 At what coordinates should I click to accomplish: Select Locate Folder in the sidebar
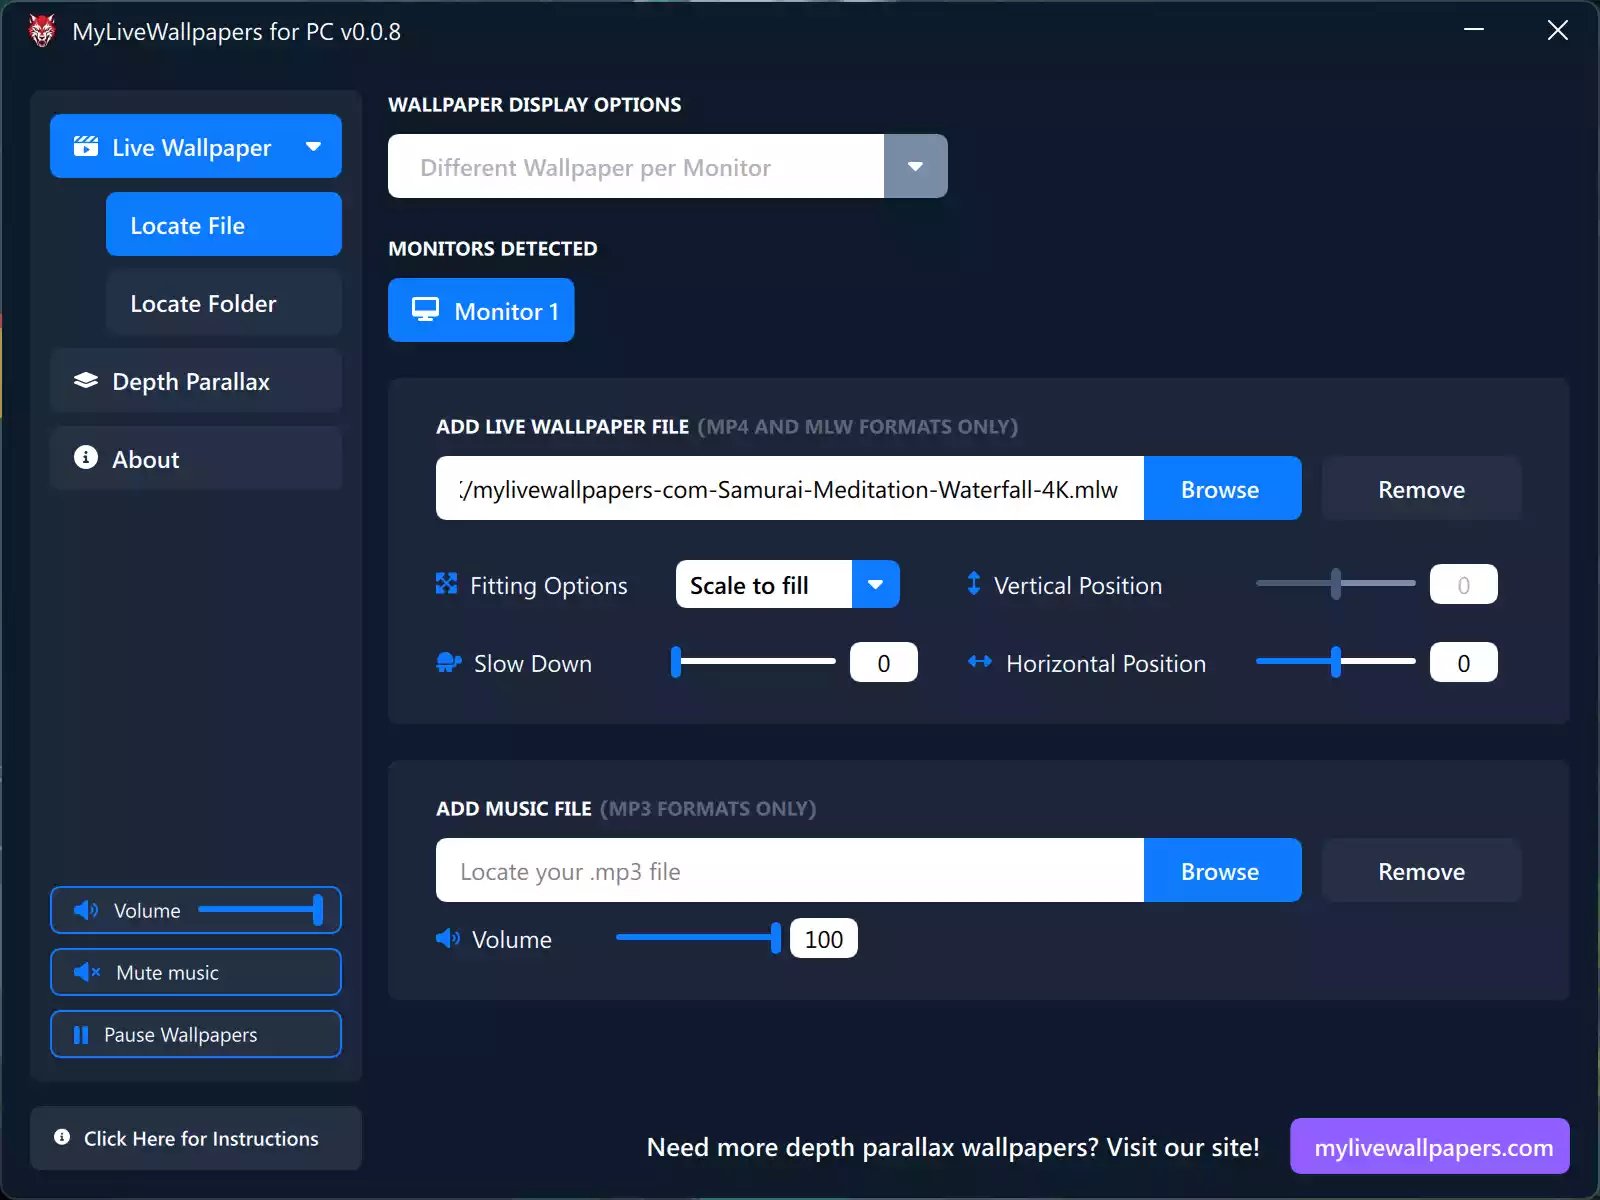(x=224, y=303)
